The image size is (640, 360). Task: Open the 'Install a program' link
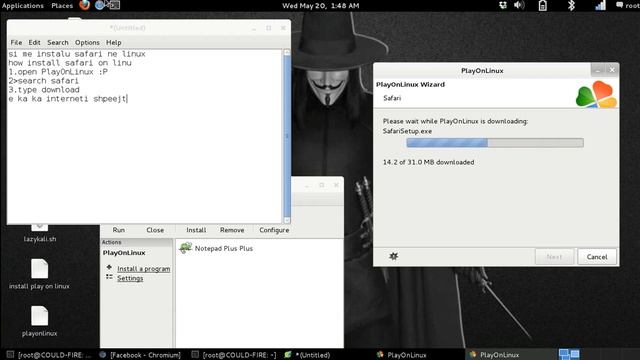pyautogui.click(x=144, y=269)
